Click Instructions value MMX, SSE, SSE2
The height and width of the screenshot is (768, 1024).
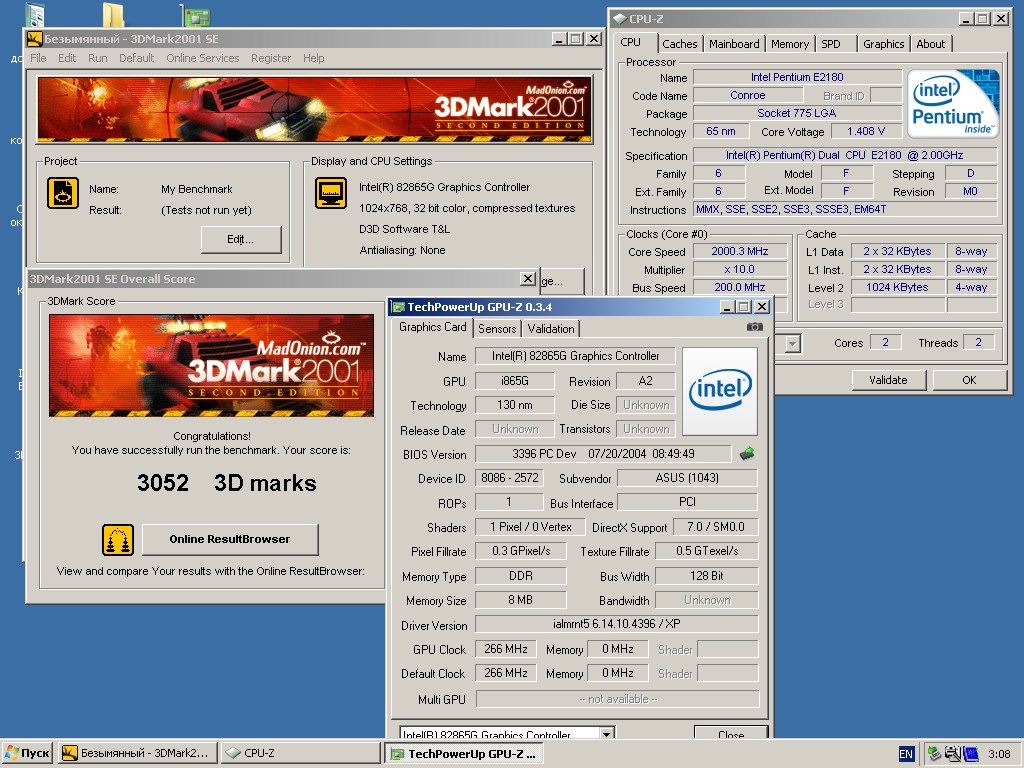(x=845, y=210)
